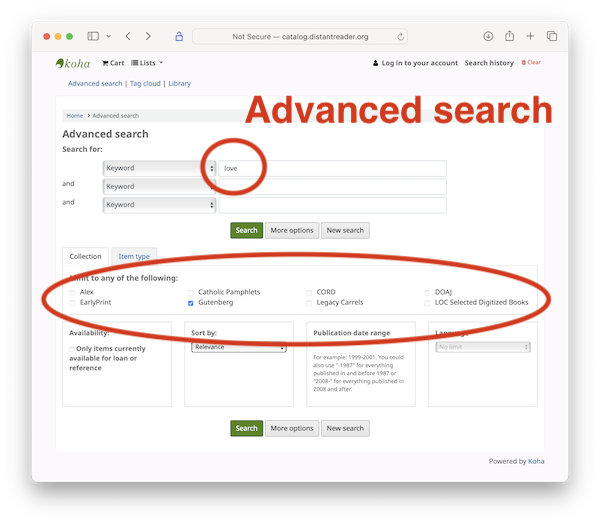The width and height of the screenshot is (600, 524).
Task: Open the Cart icon in navbar
Action: pos(113,63)
